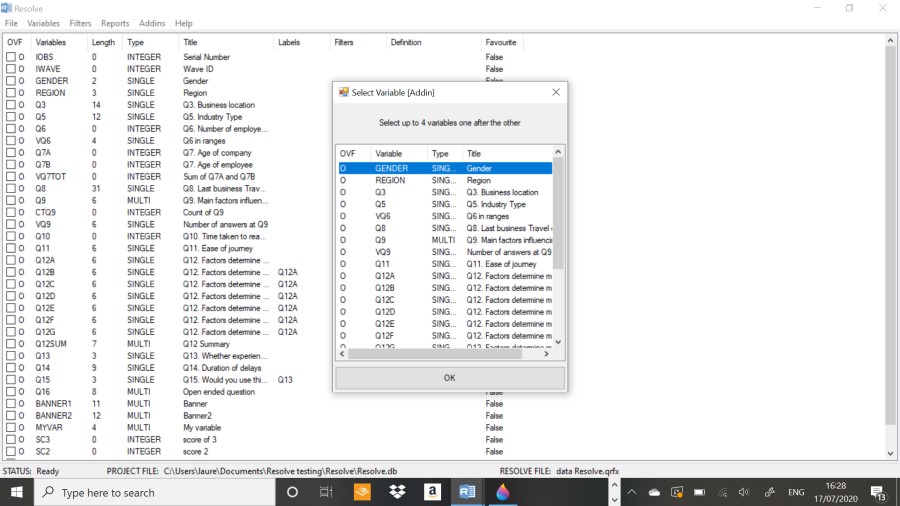
Task: Open Task View from the taskbar
Action: click(x=326, y=492)
